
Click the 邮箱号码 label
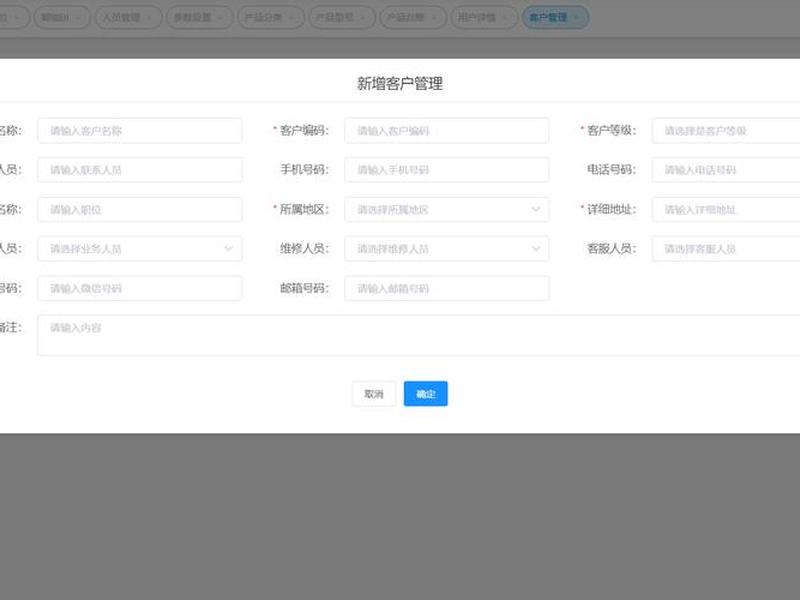coord(305,288)
